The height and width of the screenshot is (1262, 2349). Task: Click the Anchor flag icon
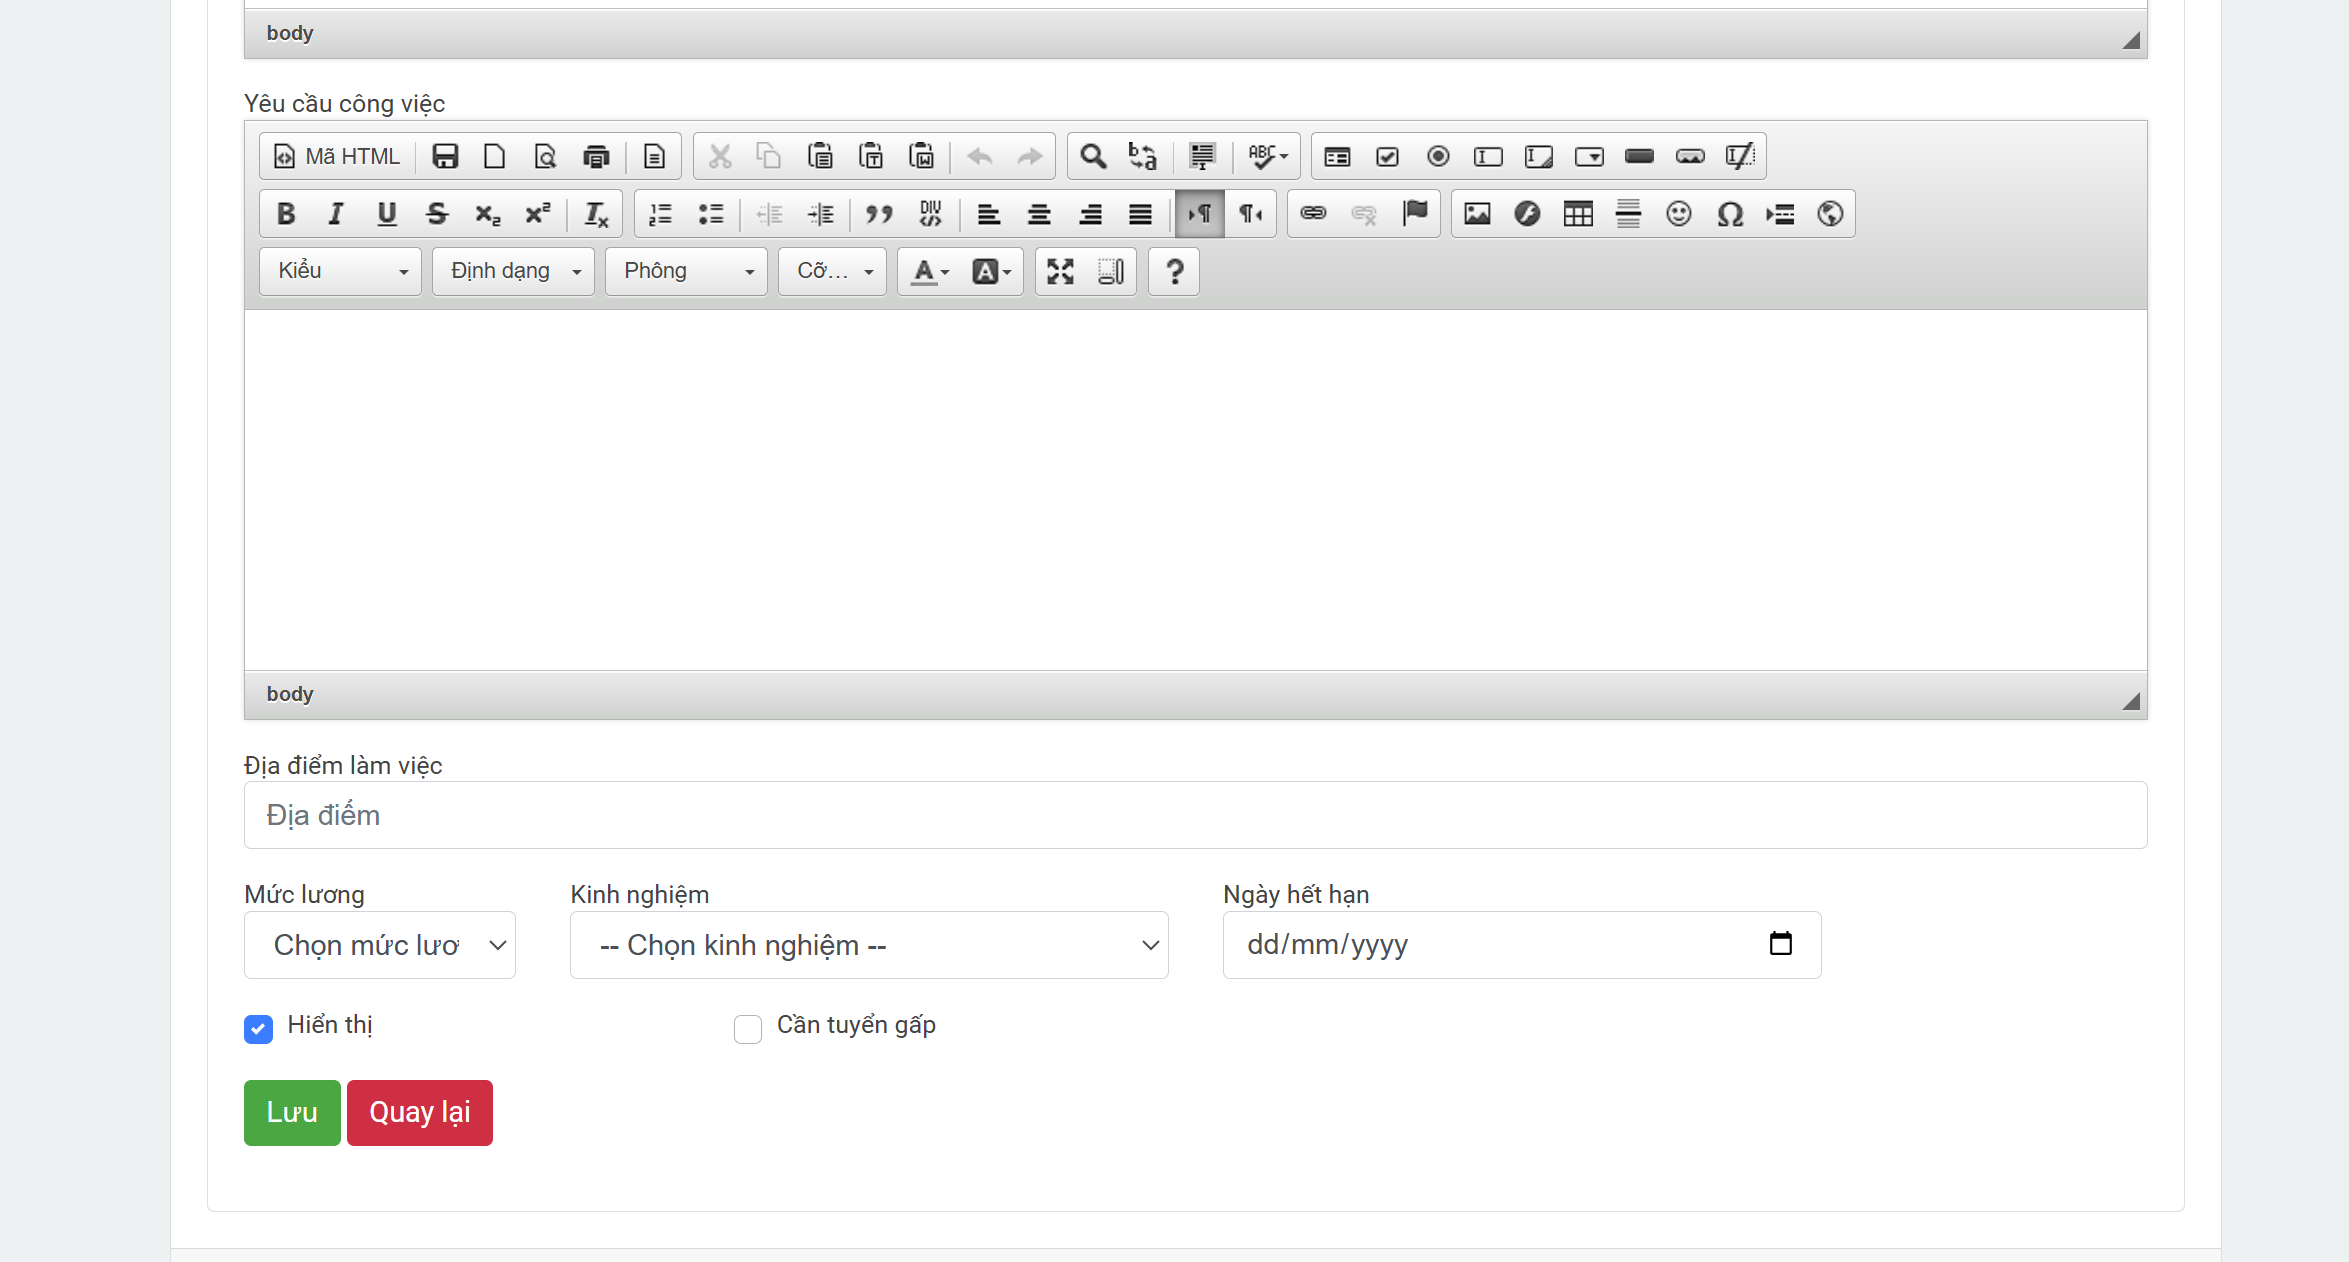pyautogui.click(x=1415, y=214)
